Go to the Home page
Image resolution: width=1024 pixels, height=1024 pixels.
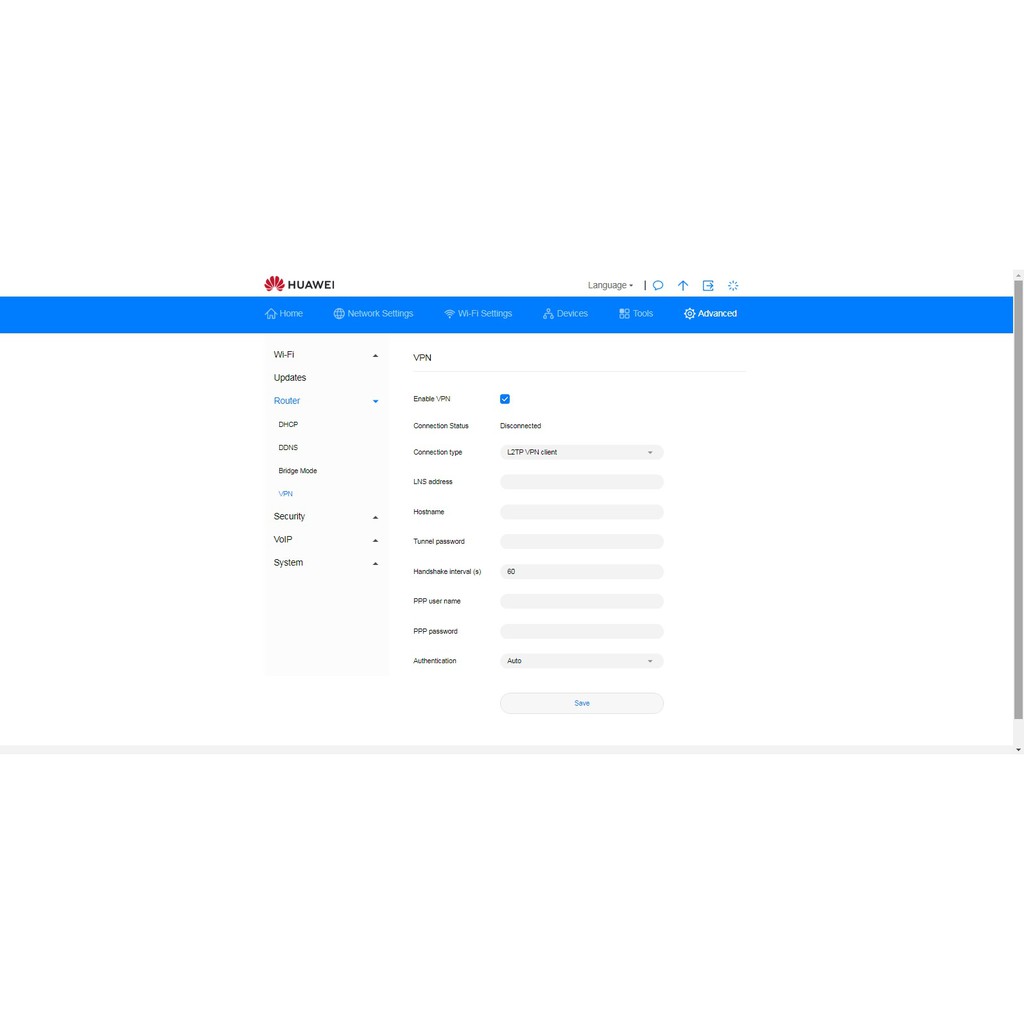(x=284, y=314)
